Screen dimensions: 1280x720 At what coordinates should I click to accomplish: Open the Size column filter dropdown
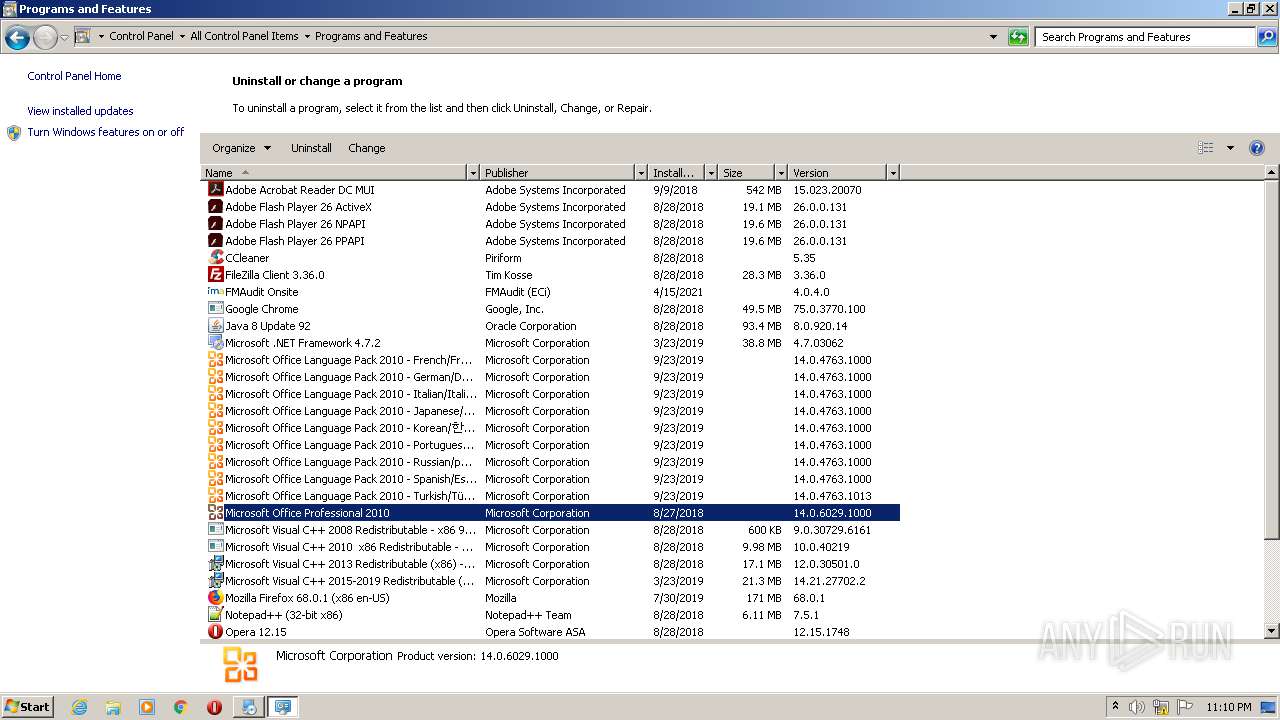click(780, 172)
